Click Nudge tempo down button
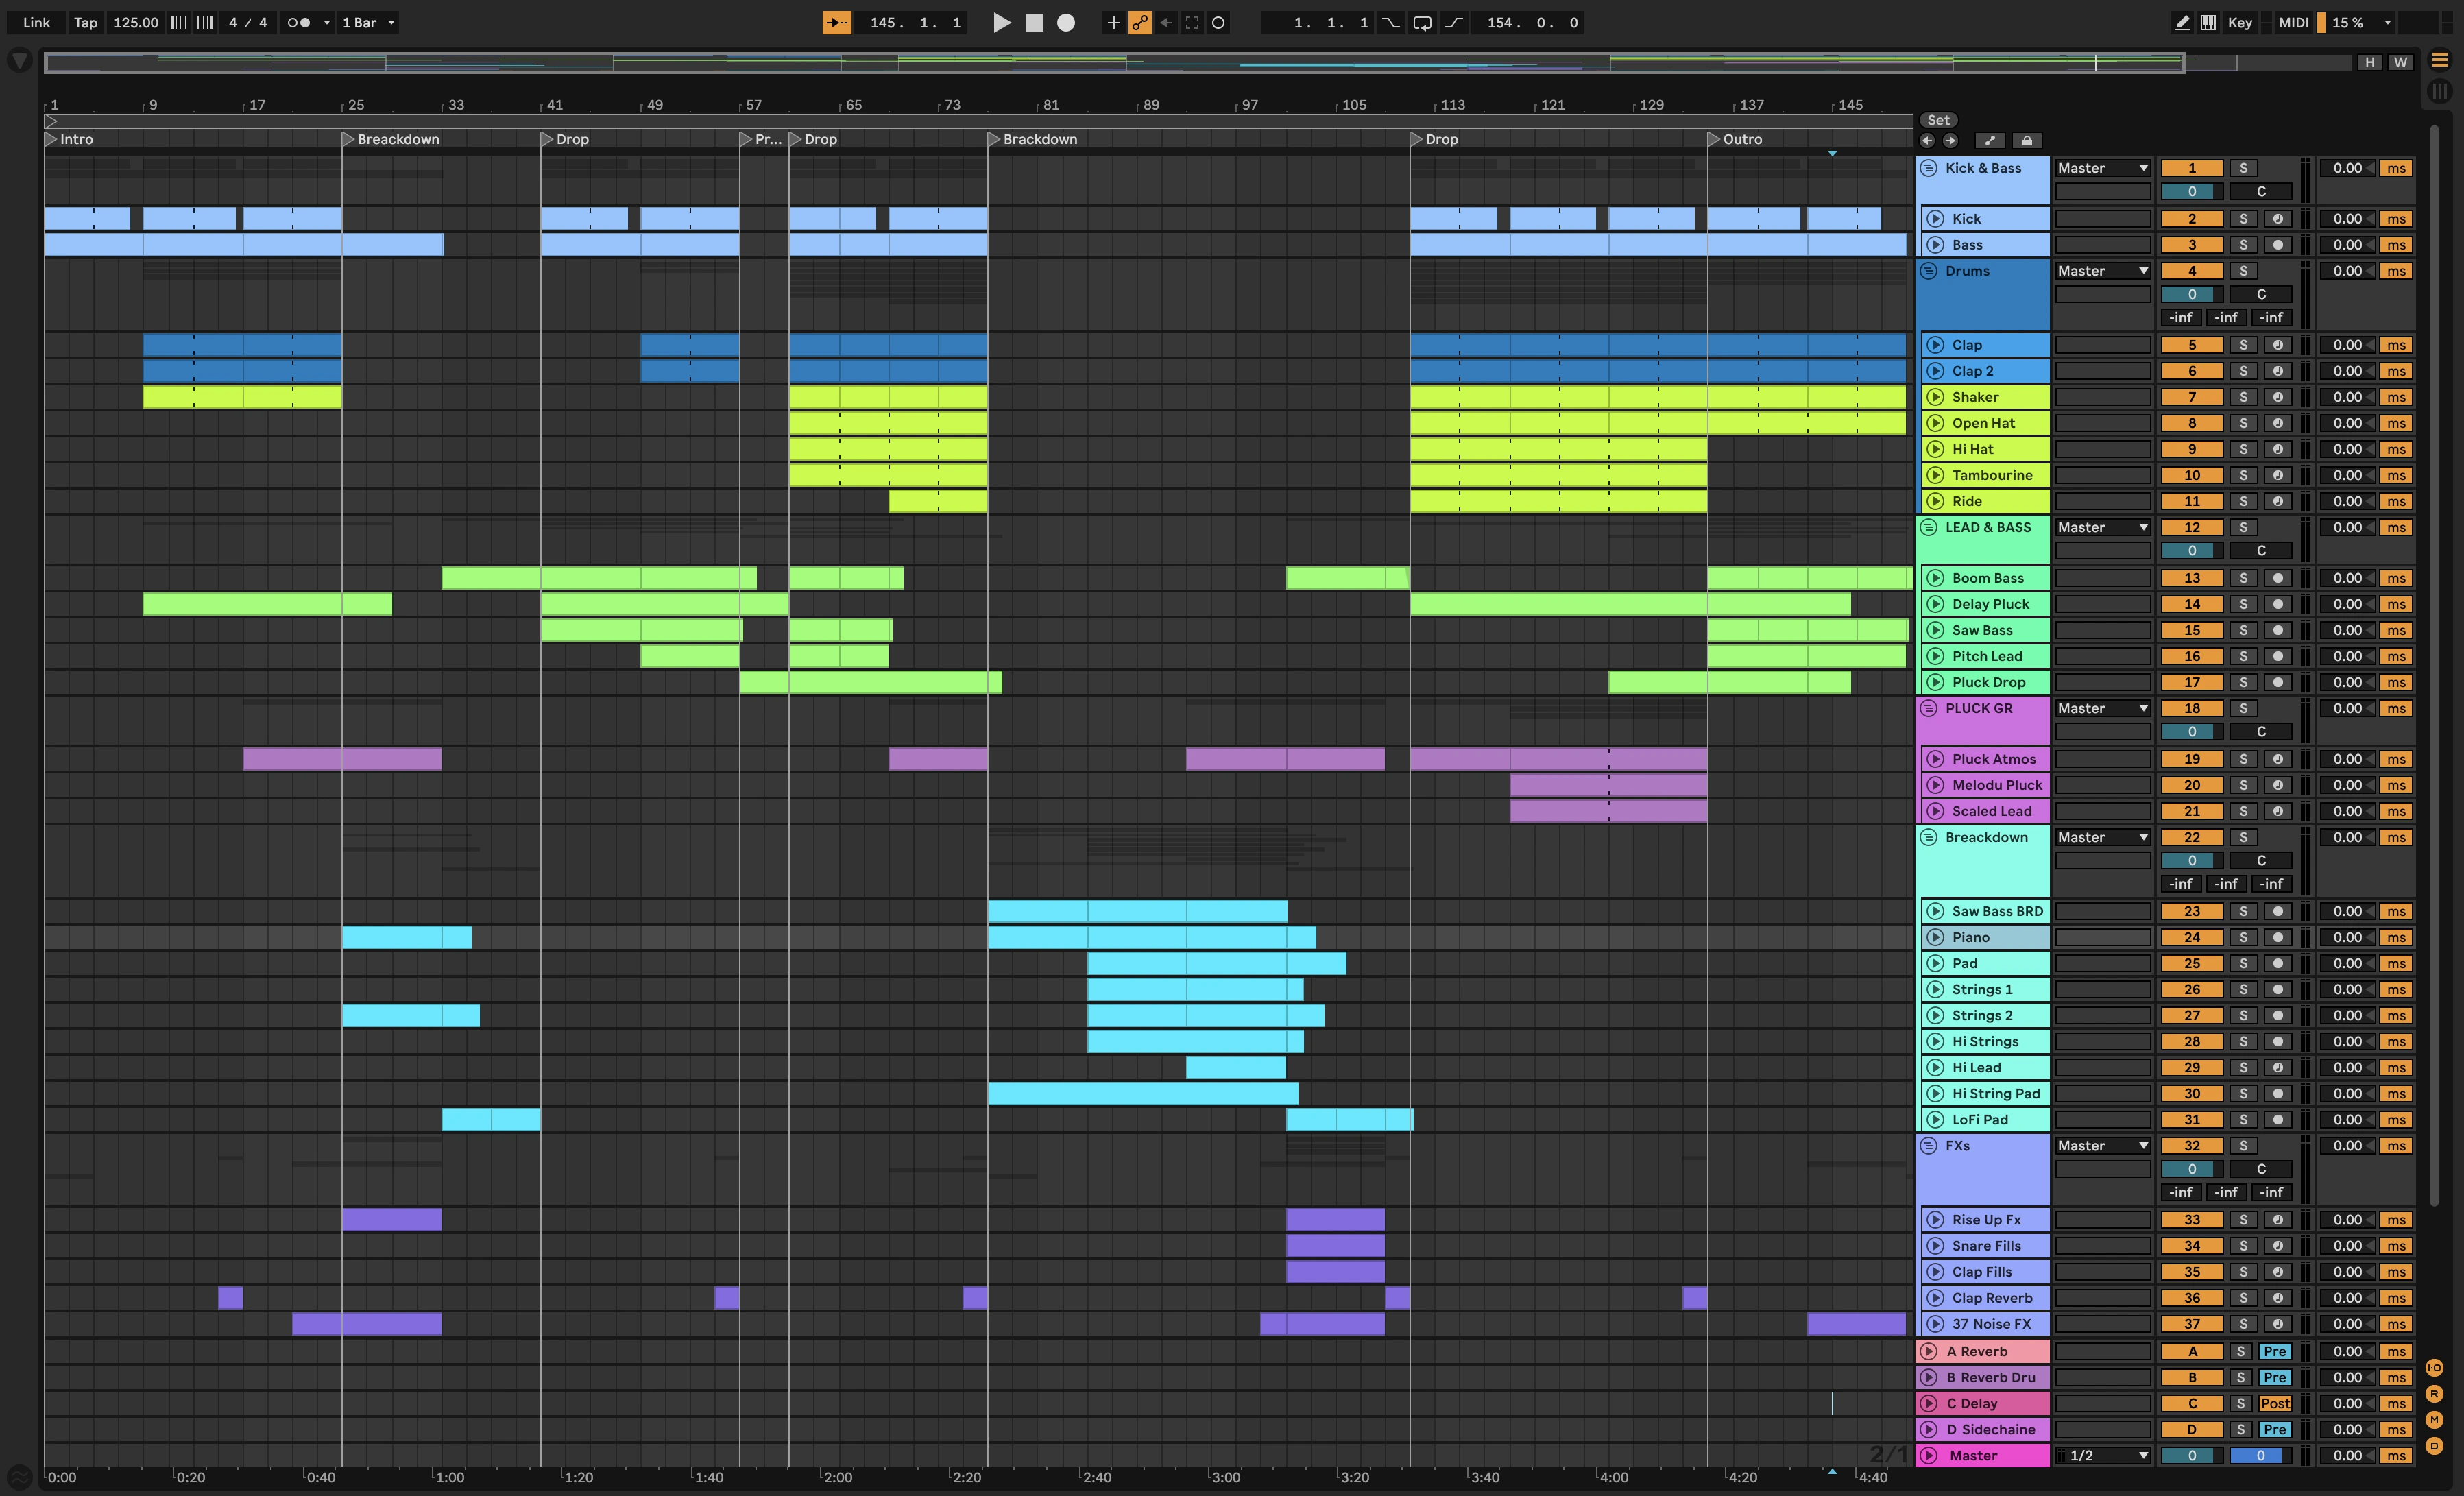 click(178, 22)
